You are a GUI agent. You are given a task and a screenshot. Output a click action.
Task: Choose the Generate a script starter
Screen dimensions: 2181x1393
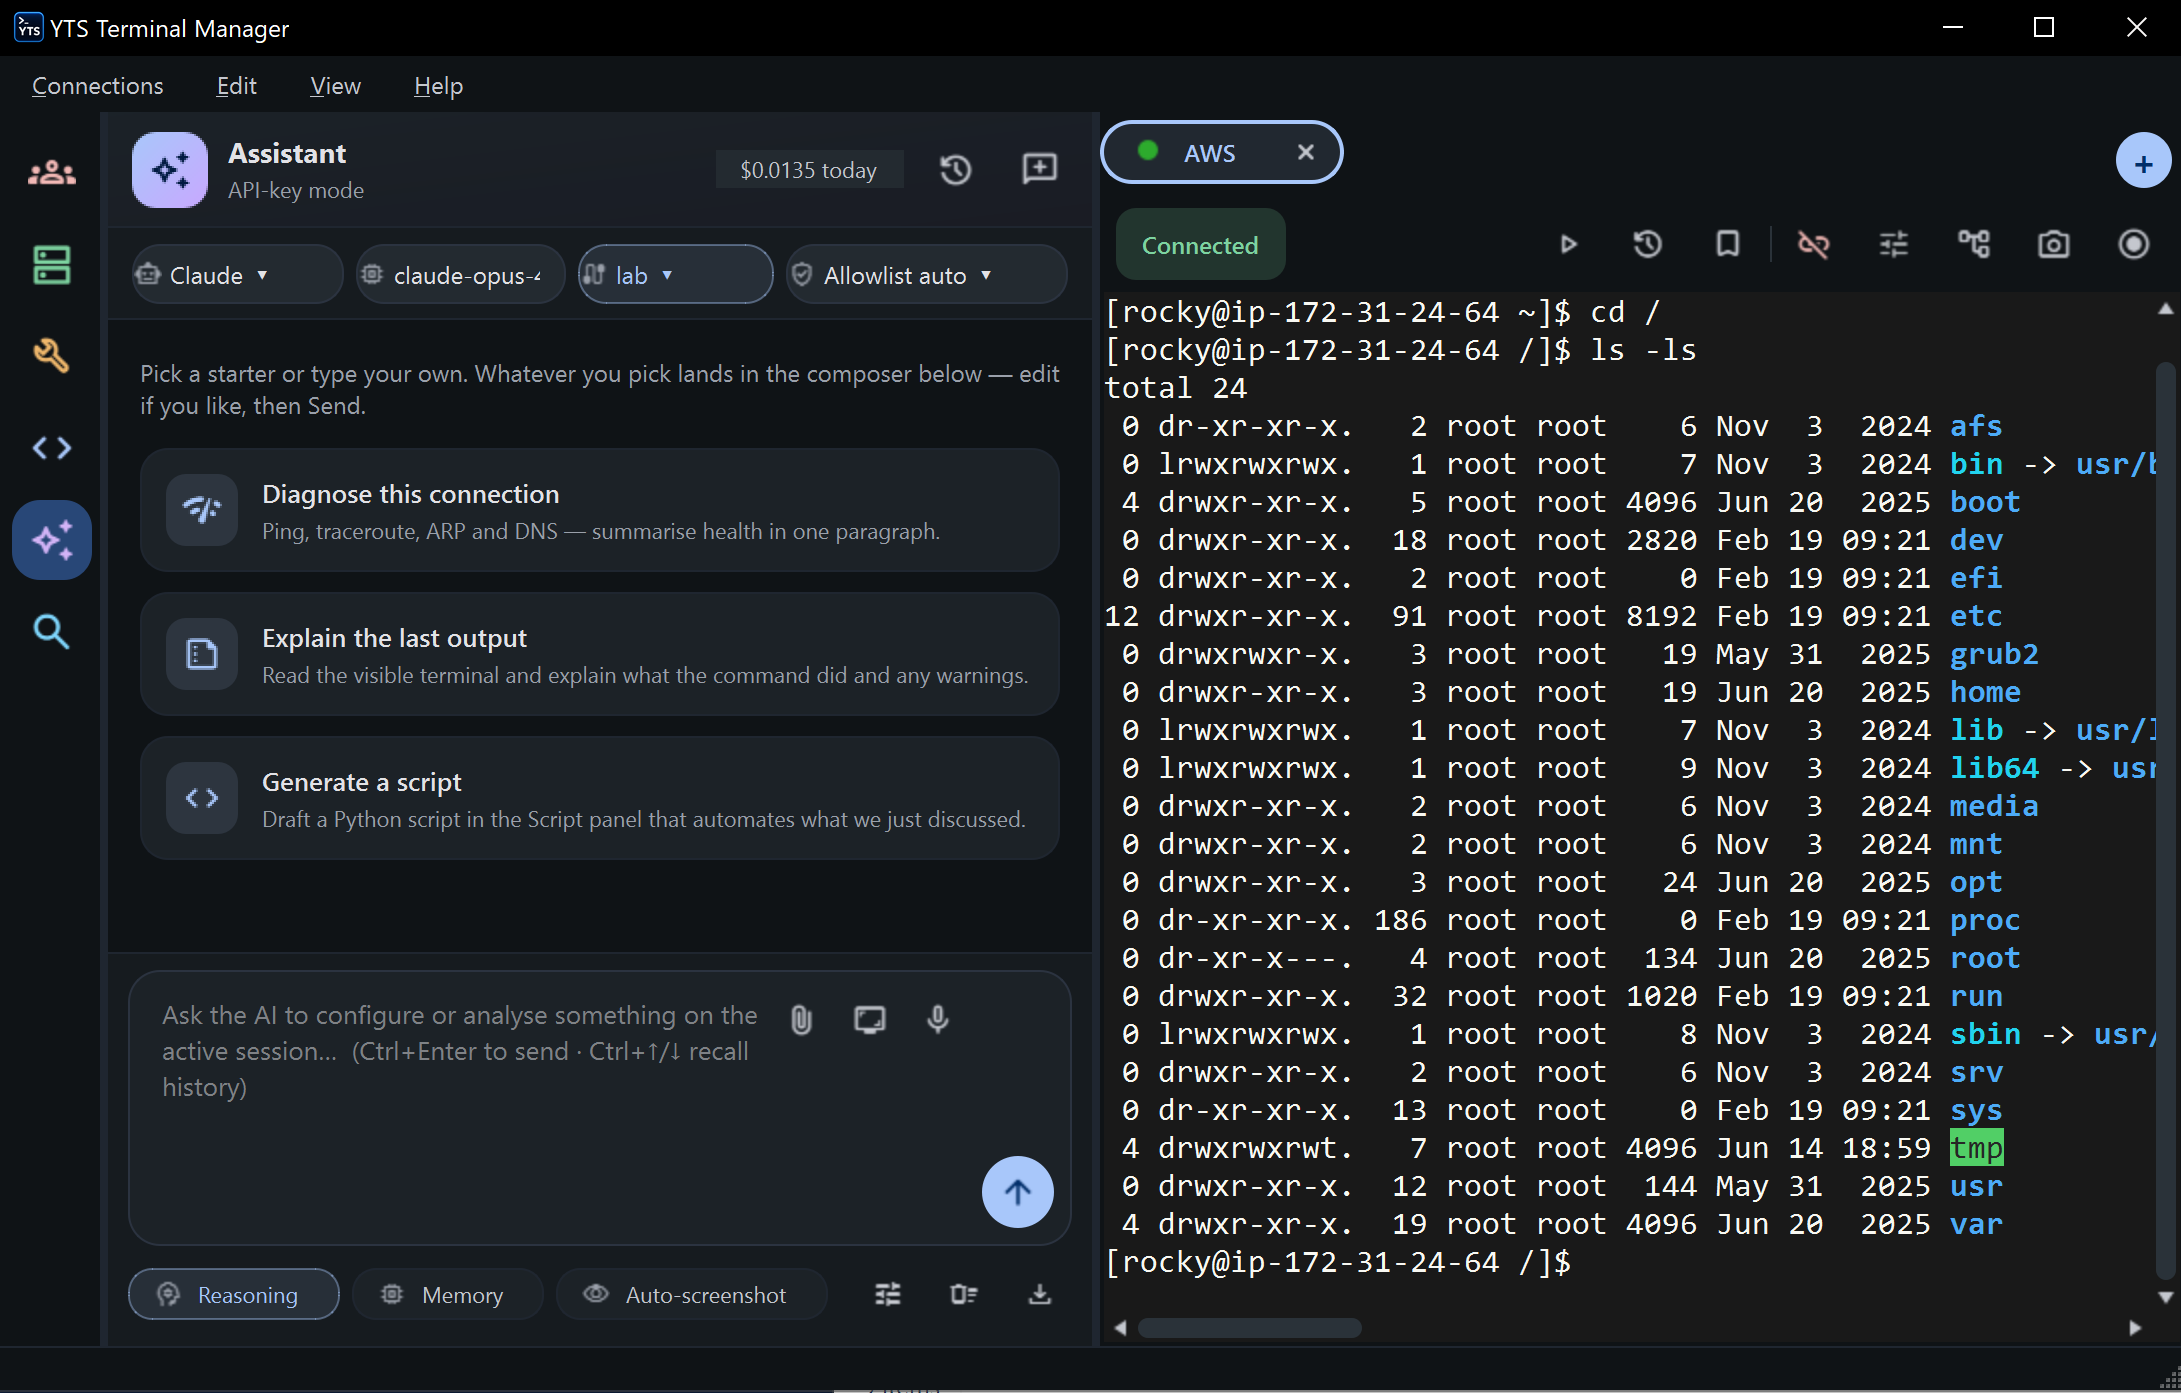(599, 798)
